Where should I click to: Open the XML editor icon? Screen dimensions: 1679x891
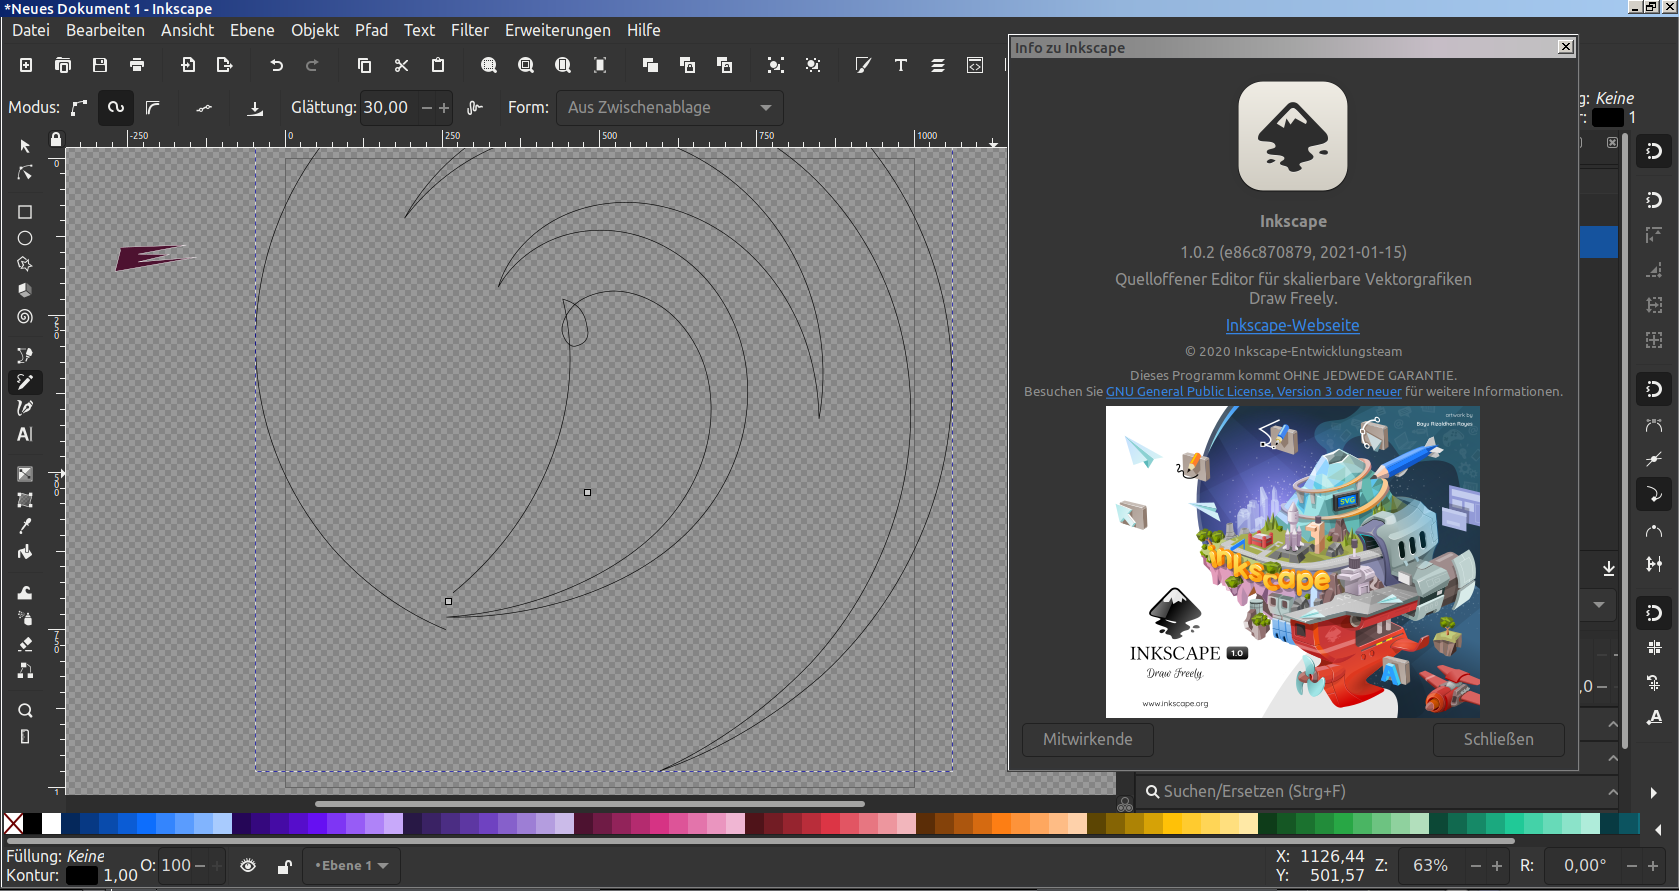(975, 65)
